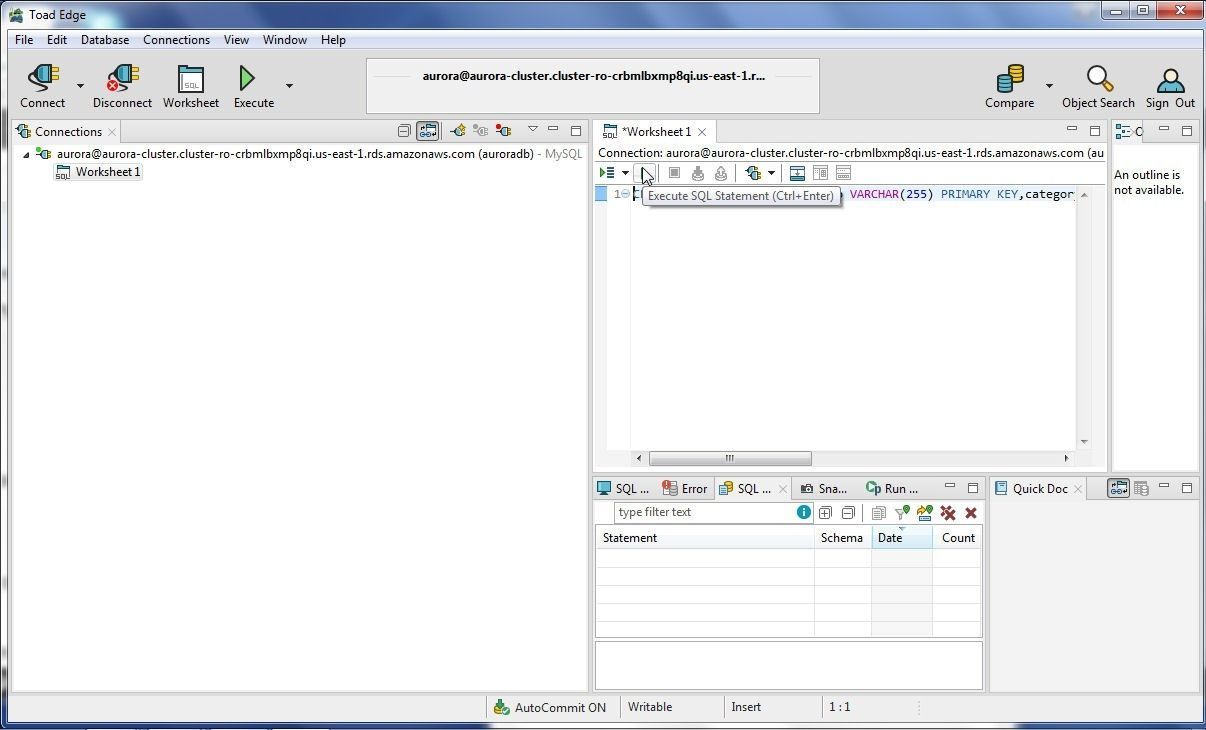Image resolution: width=1206 pixels, height=730 pixels.
Task: Click Execute SQL Statement in worksheet toolbar
Action: (x=647, y=173)
